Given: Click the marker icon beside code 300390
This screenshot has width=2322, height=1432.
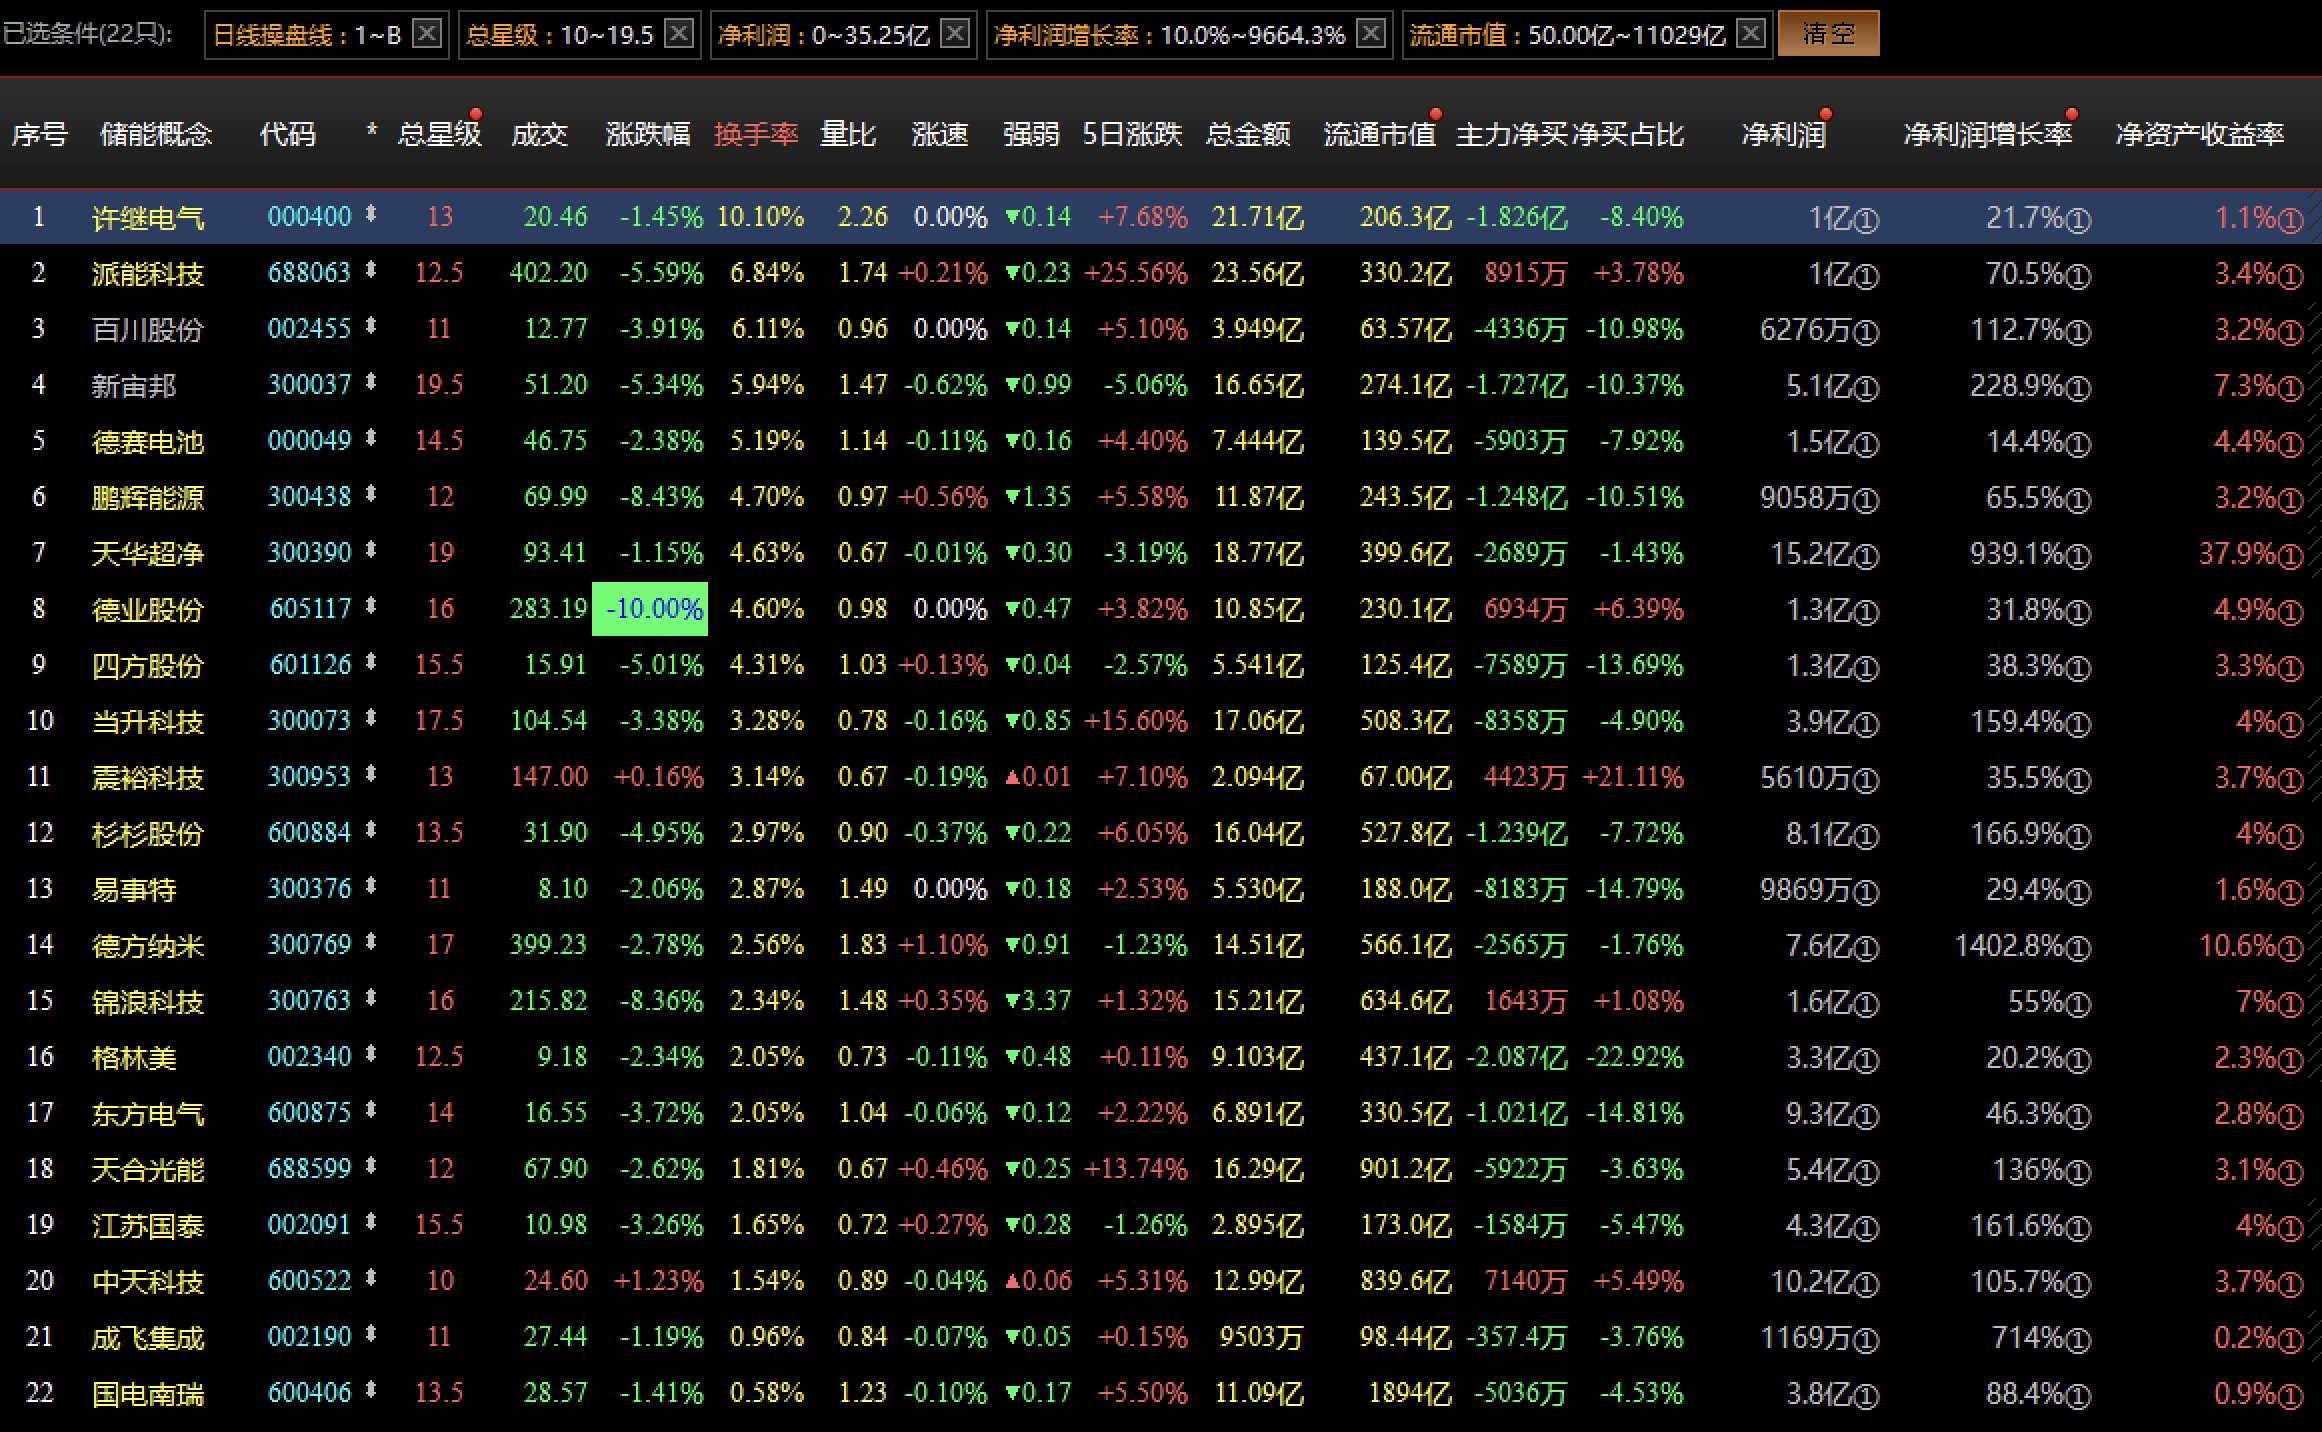Looking at the screenshot, I should [371, 549].
